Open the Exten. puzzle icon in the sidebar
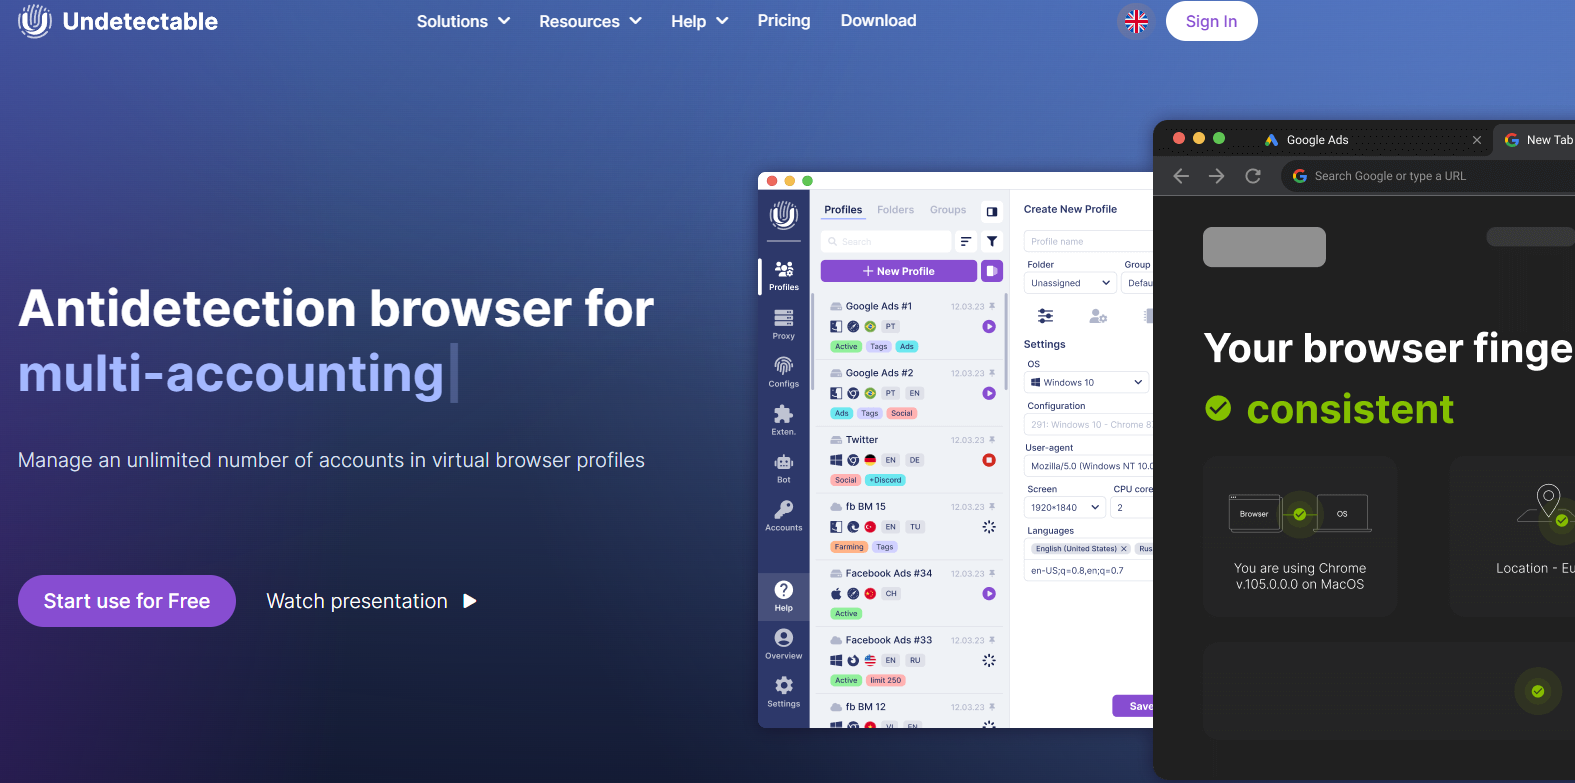This screenshot has height=783, width=1575. coord(784,420)
